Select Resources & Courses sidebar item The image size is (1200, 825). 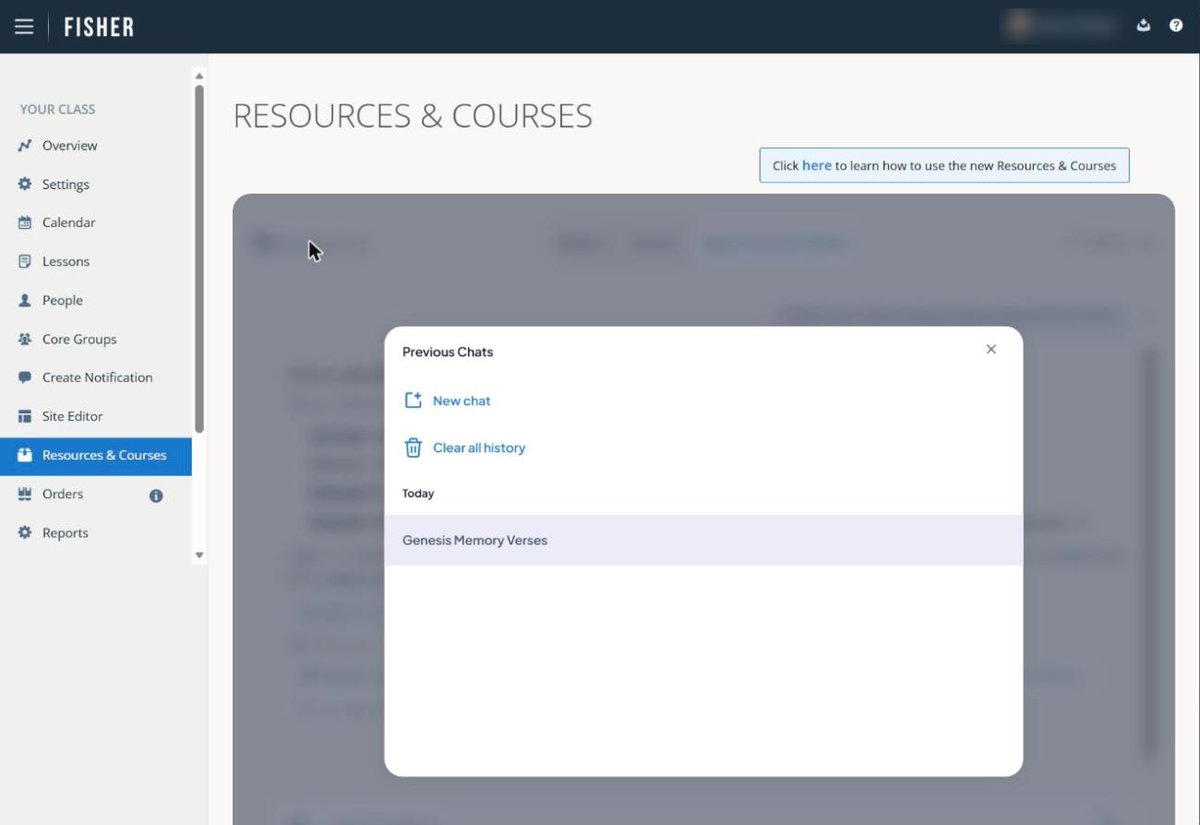pyautogui.click(x=96, y=456)
